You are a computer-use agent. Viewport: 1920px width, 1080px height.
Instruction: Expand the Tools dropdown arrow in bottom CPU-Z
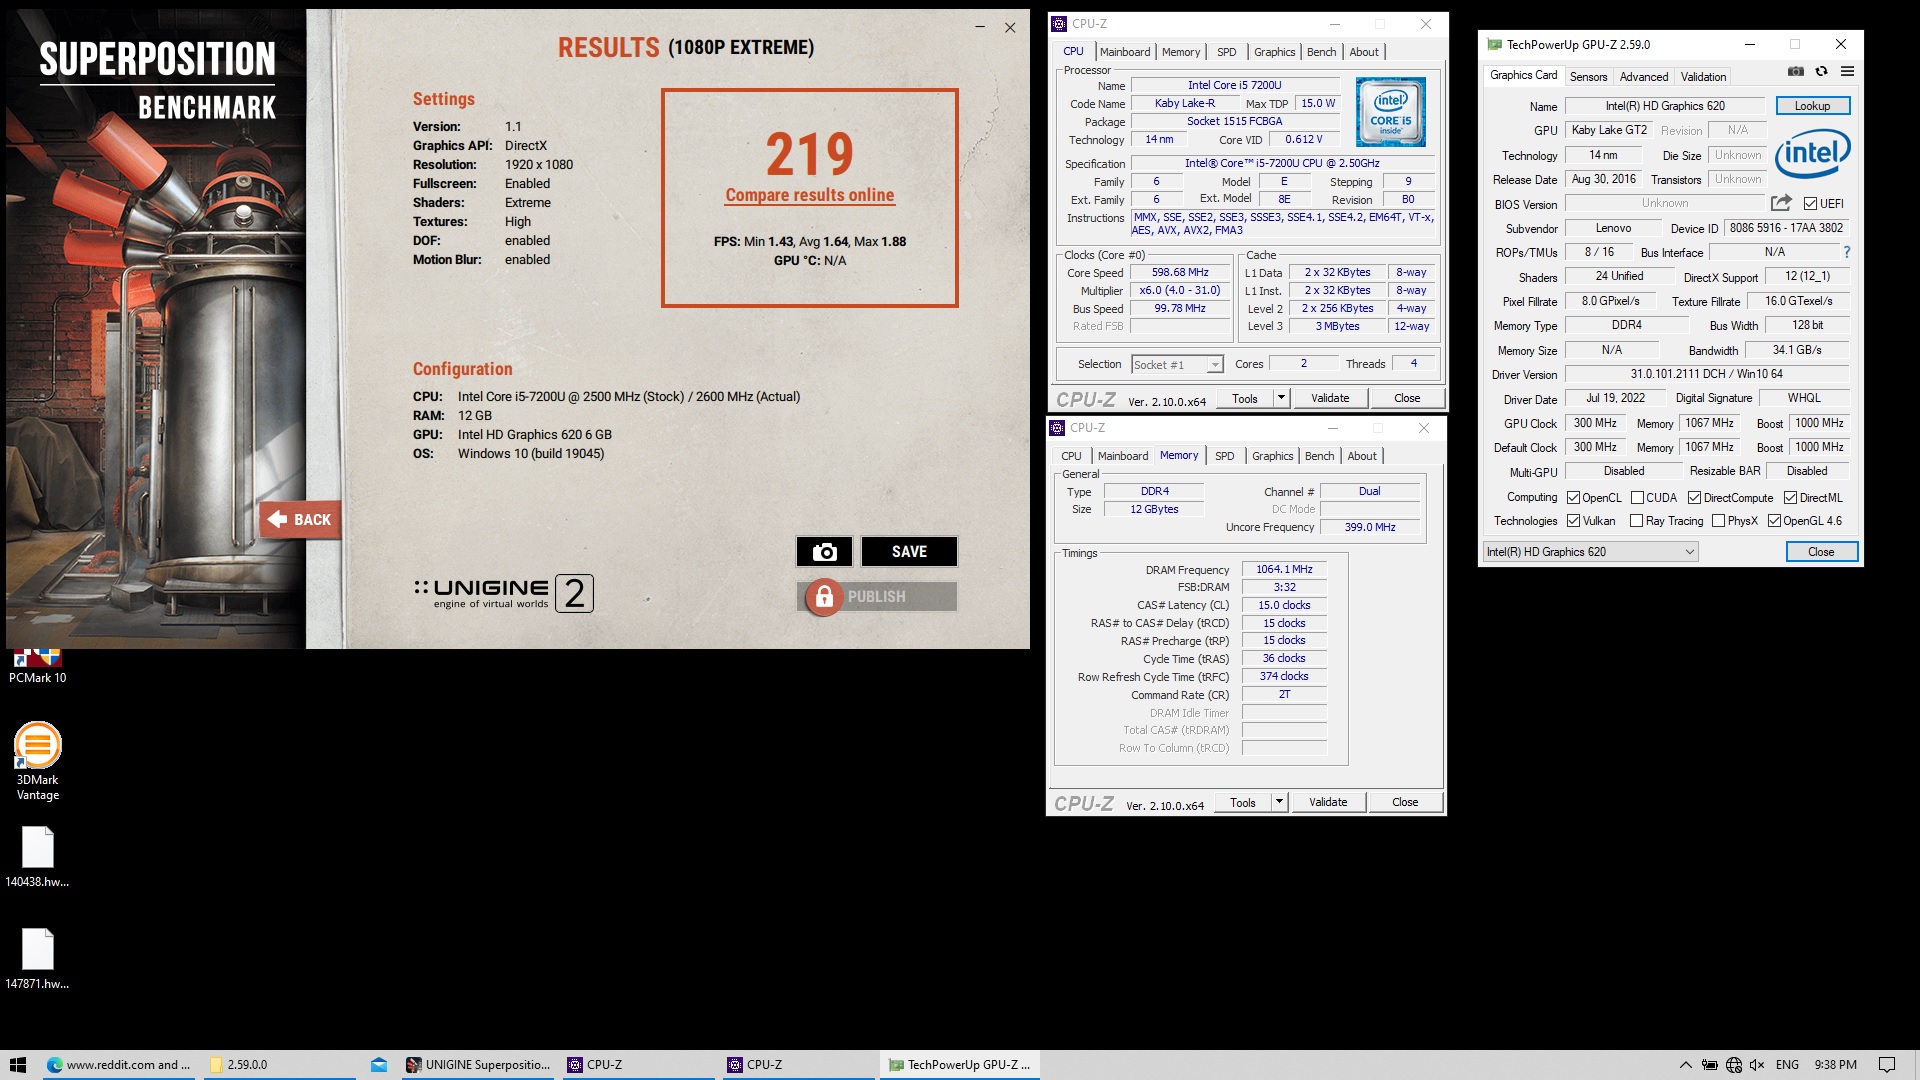[1278, 802]
